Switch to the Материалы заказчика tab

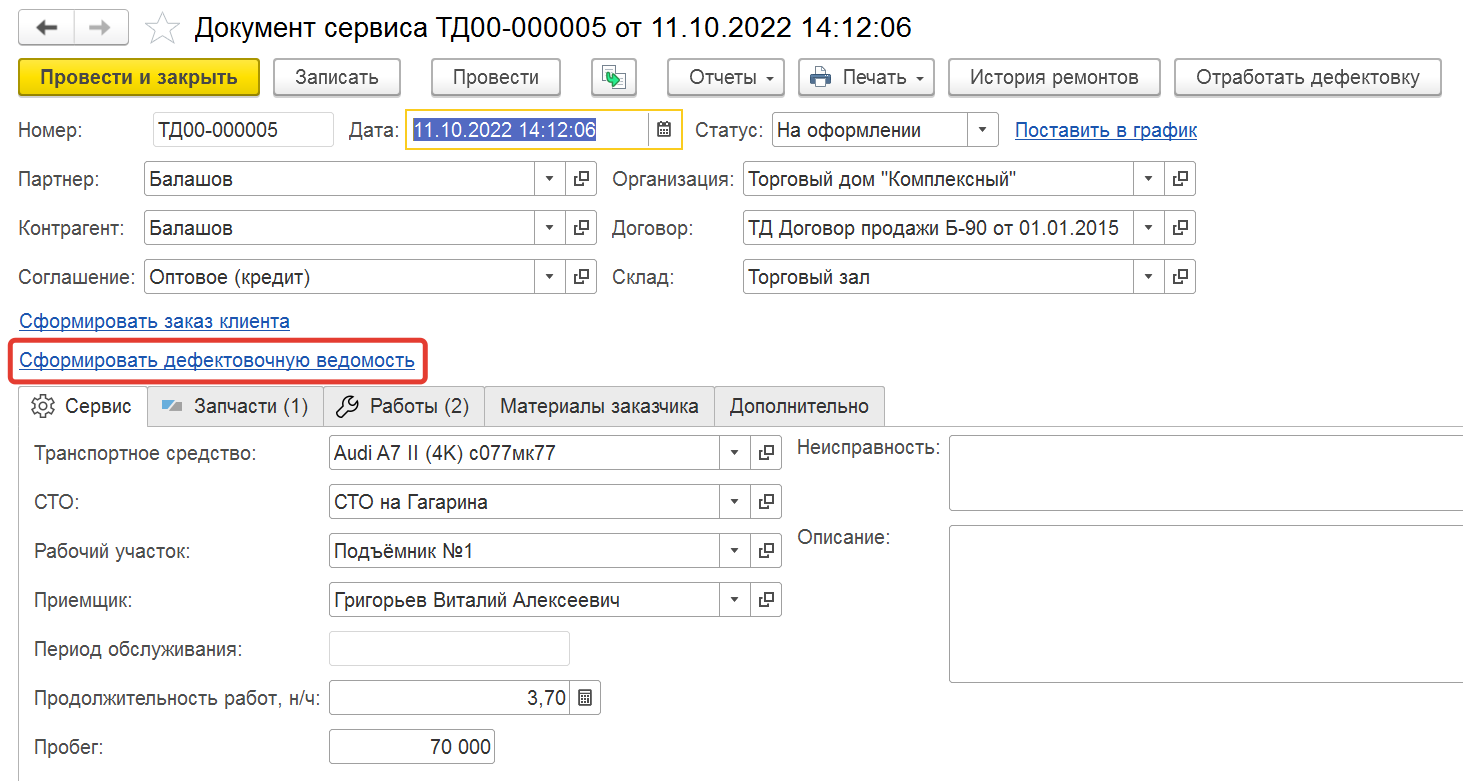click(x=599, y=406)
